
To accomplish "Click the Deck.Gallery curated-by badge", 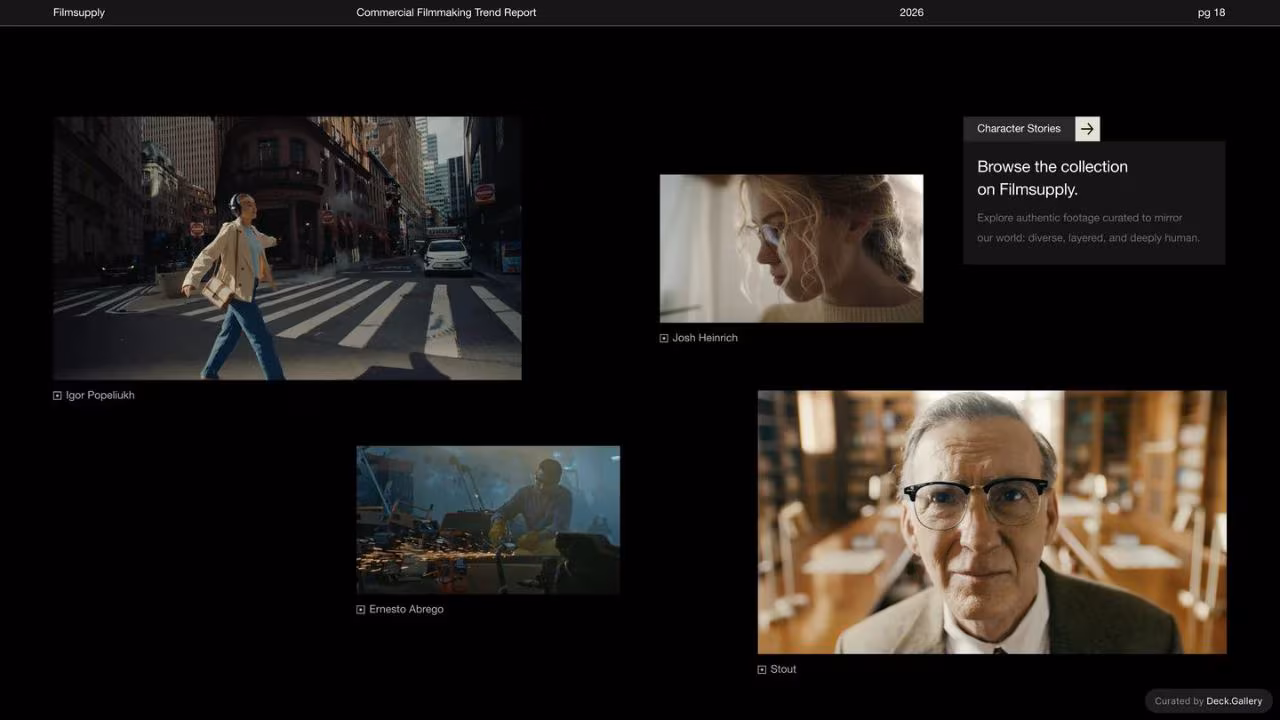I will click(1208, 701).
